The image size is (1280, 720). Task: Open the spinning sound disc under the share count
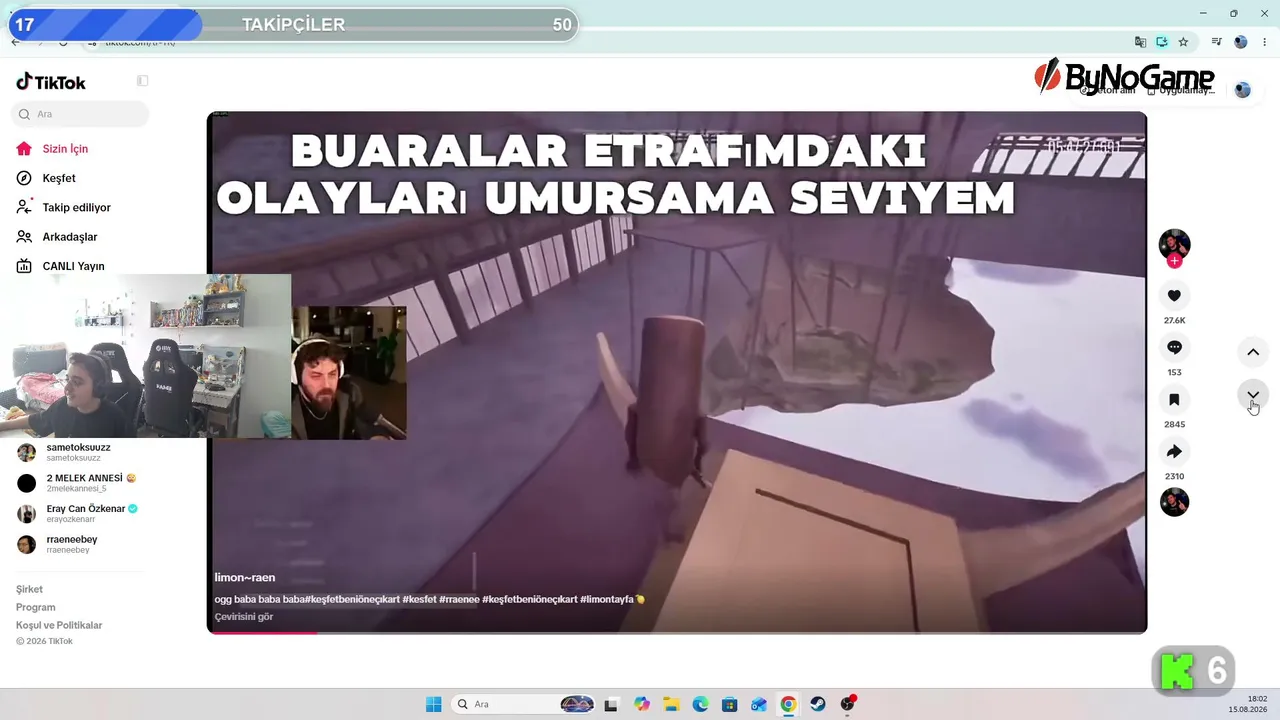click(1174, 502)
